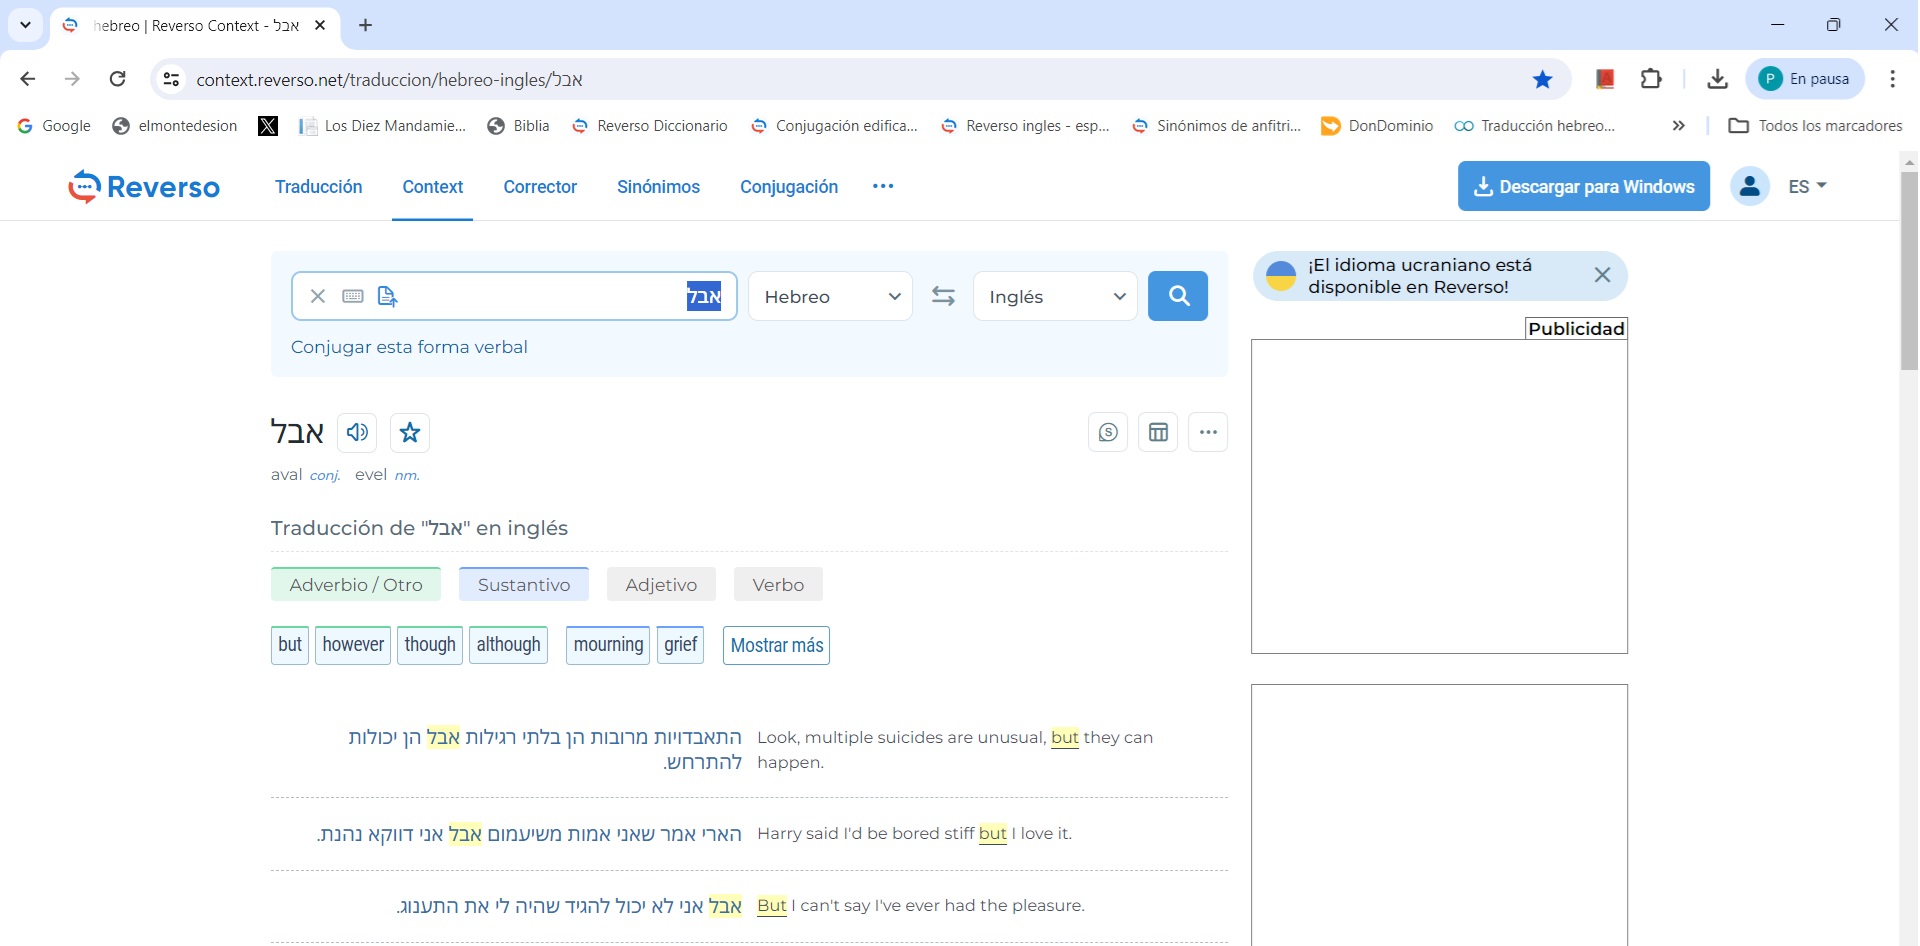Image resolution: width=1920 pixels, height=946 pixels.
Task: Dismiss the Ukrainian language notification
Action: click(x=1601, y=275)
